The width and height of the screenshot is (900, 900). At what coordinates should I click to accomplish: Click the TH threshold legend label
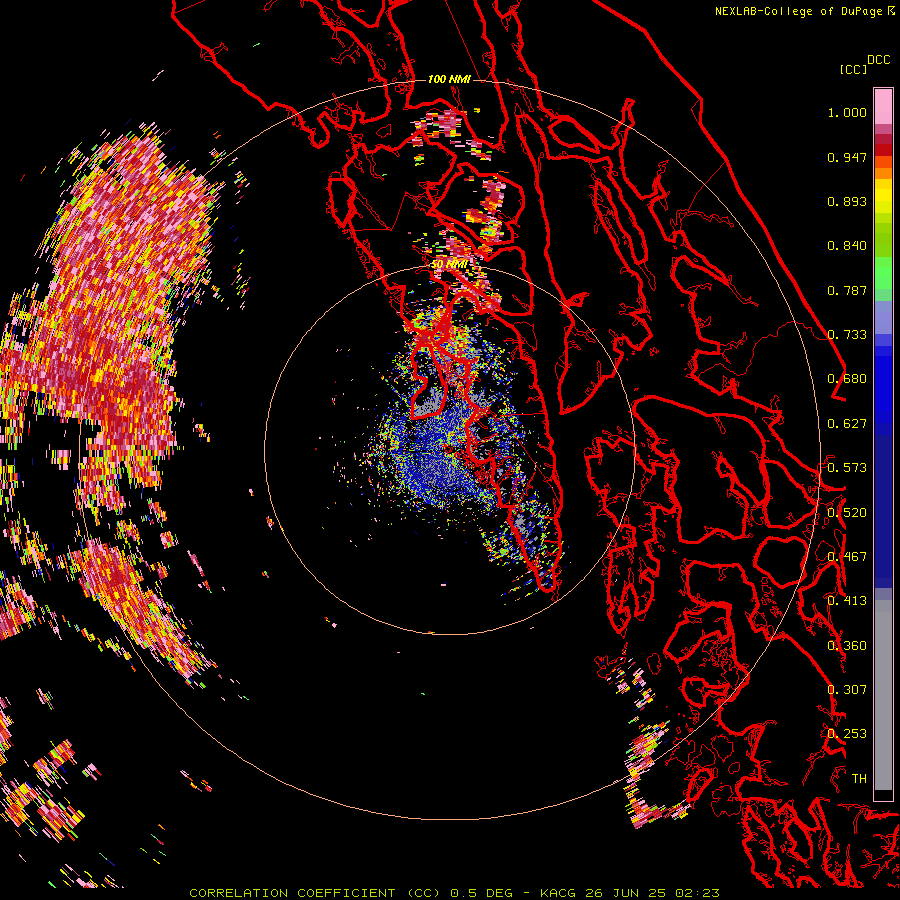[859, 779]
